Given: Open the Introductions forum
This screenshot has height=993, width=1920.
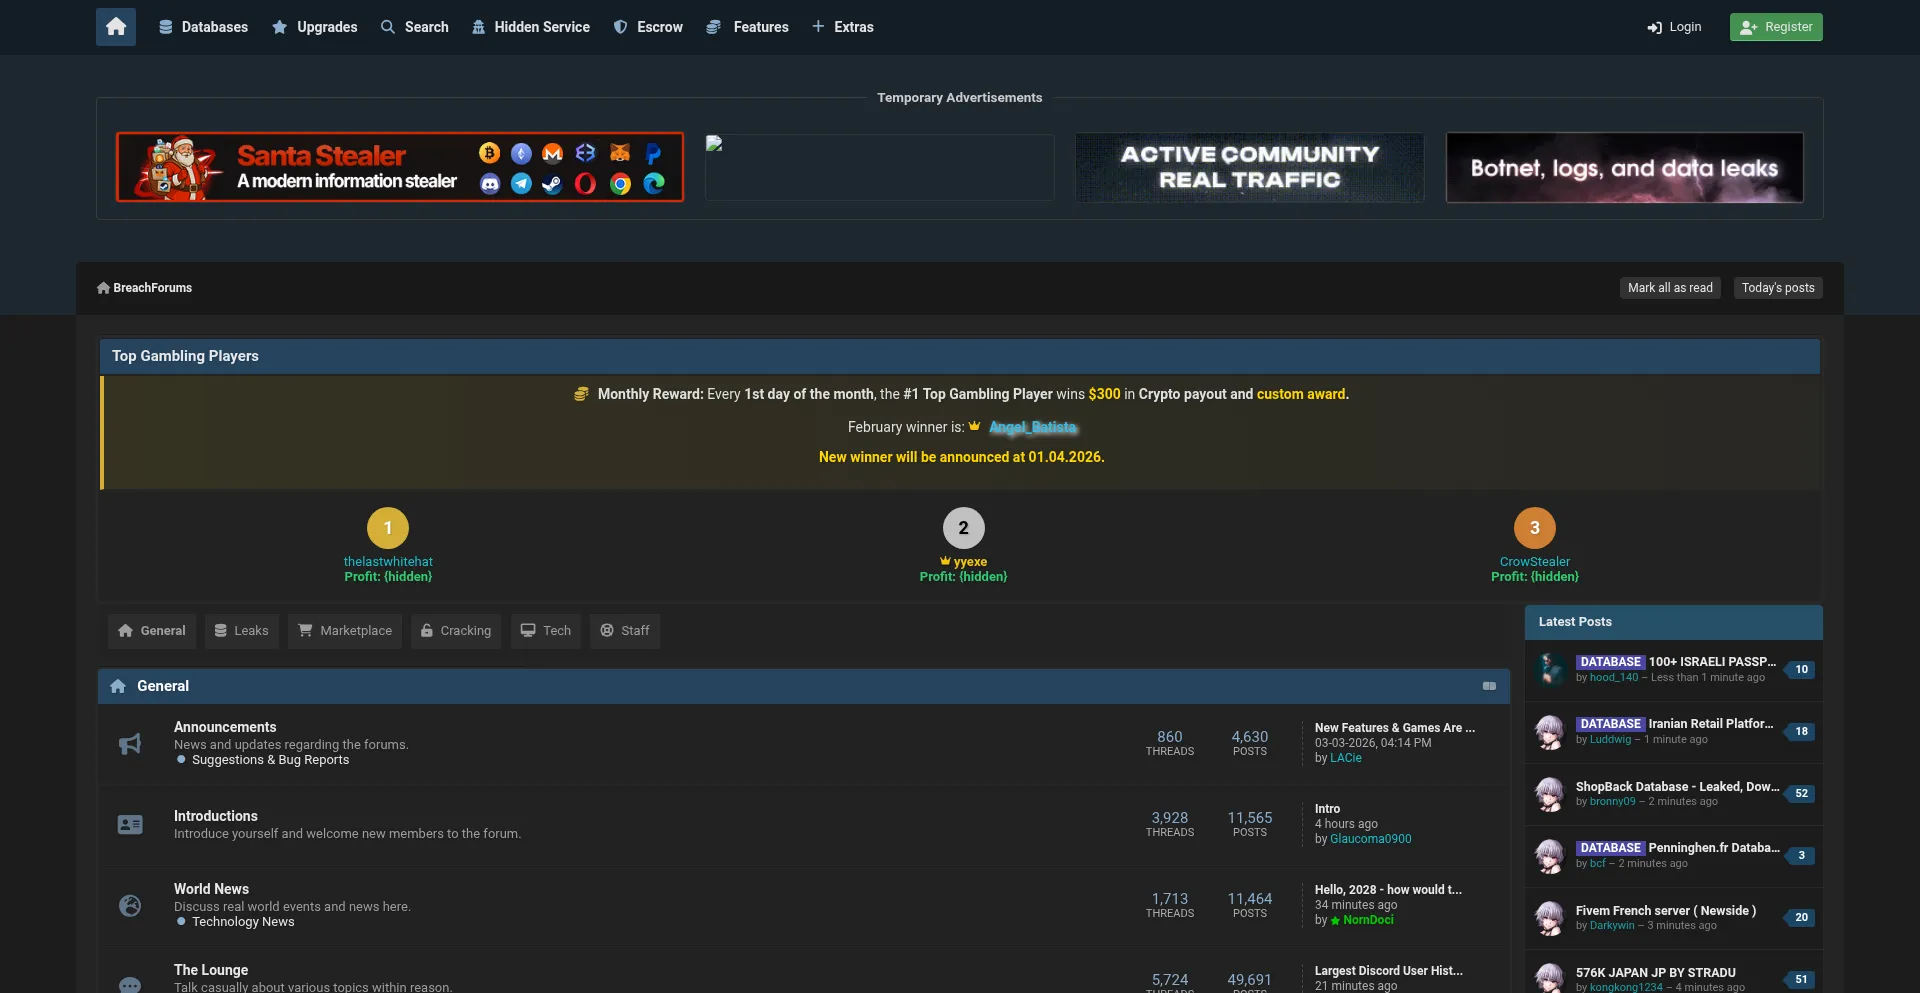Looking at the screenshot, I should [x=216, y=816].
